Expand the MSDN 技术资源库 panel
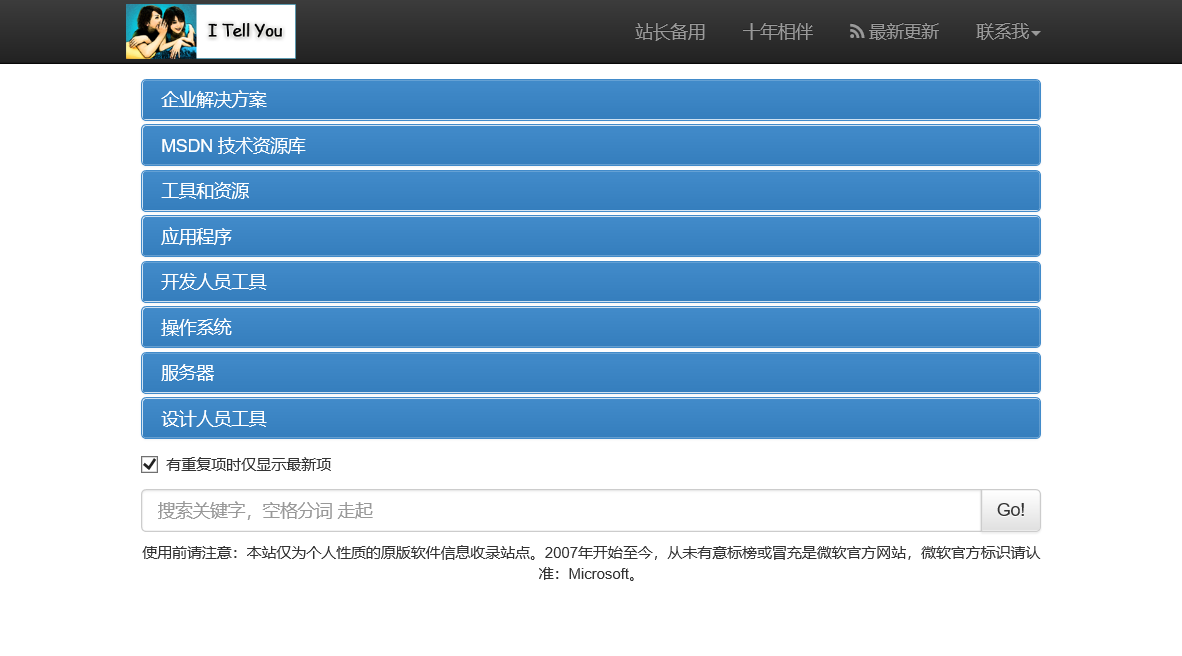The height and width of the screenshot is (656, 1182). click(x=591, y=146)
